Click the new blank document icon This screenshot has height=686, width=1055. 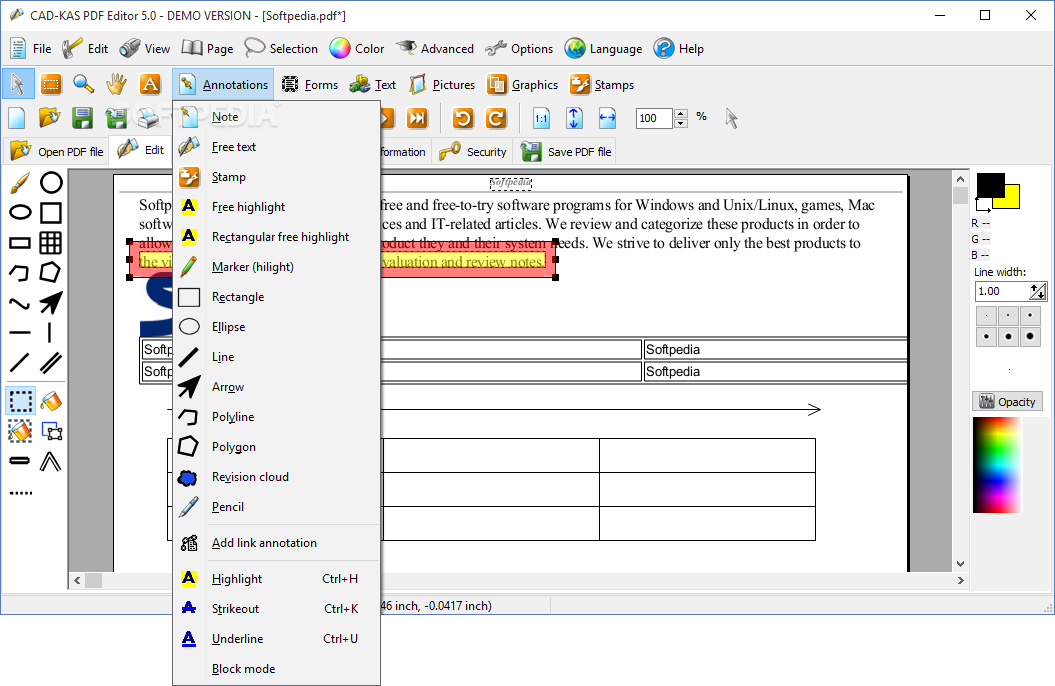[17, 118]
